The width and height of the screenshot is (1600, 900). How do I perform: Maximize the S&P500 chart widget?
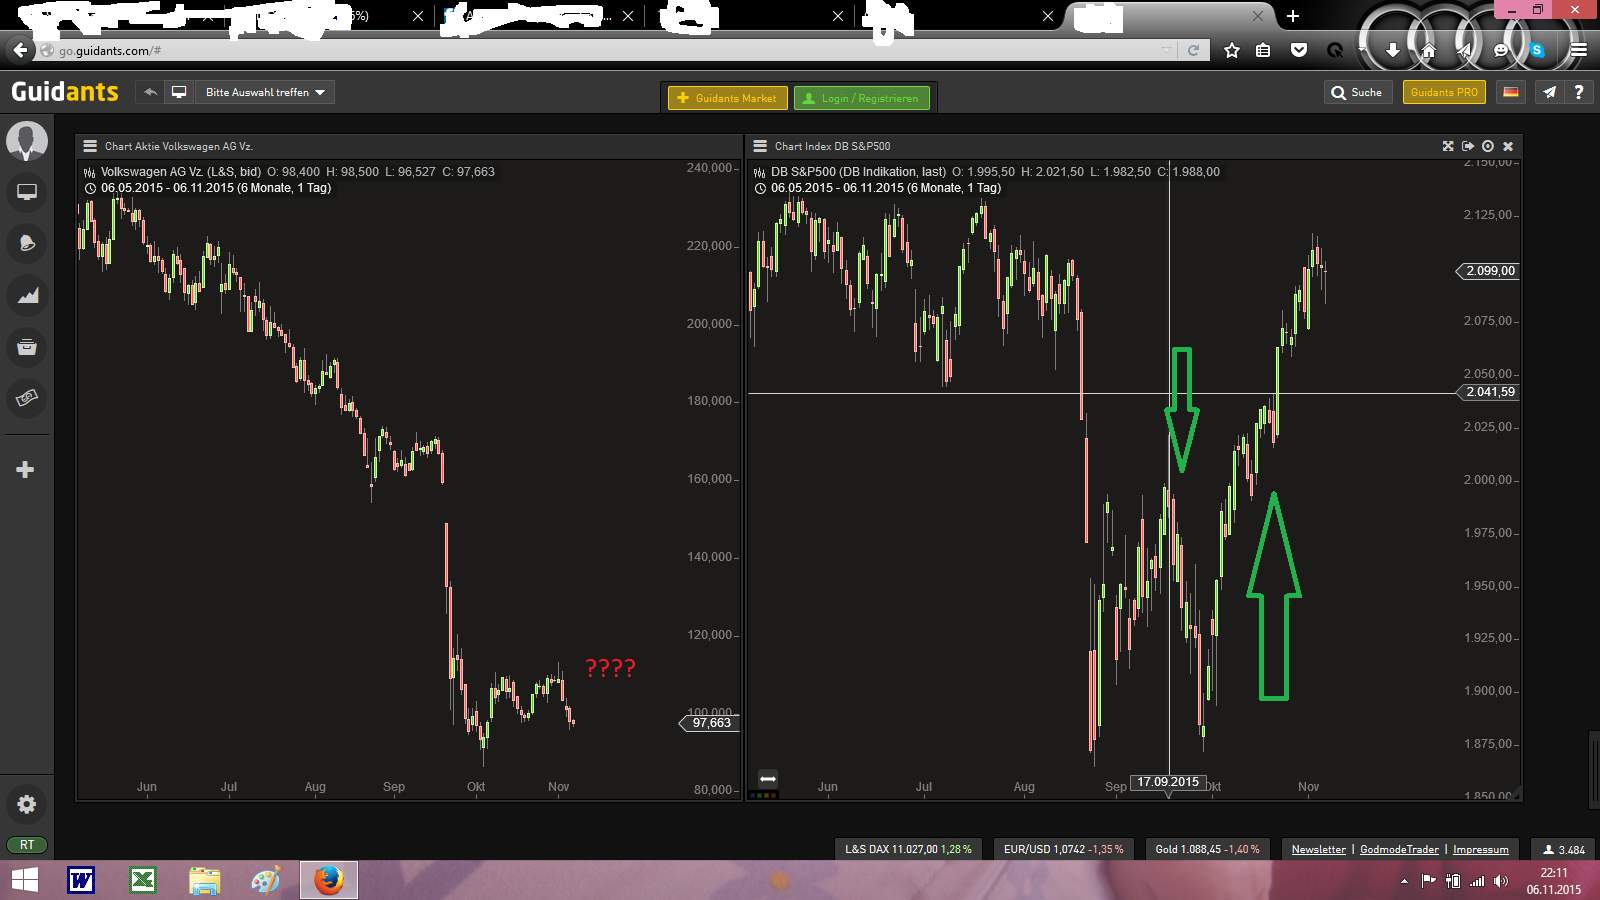coord(1448,146)
